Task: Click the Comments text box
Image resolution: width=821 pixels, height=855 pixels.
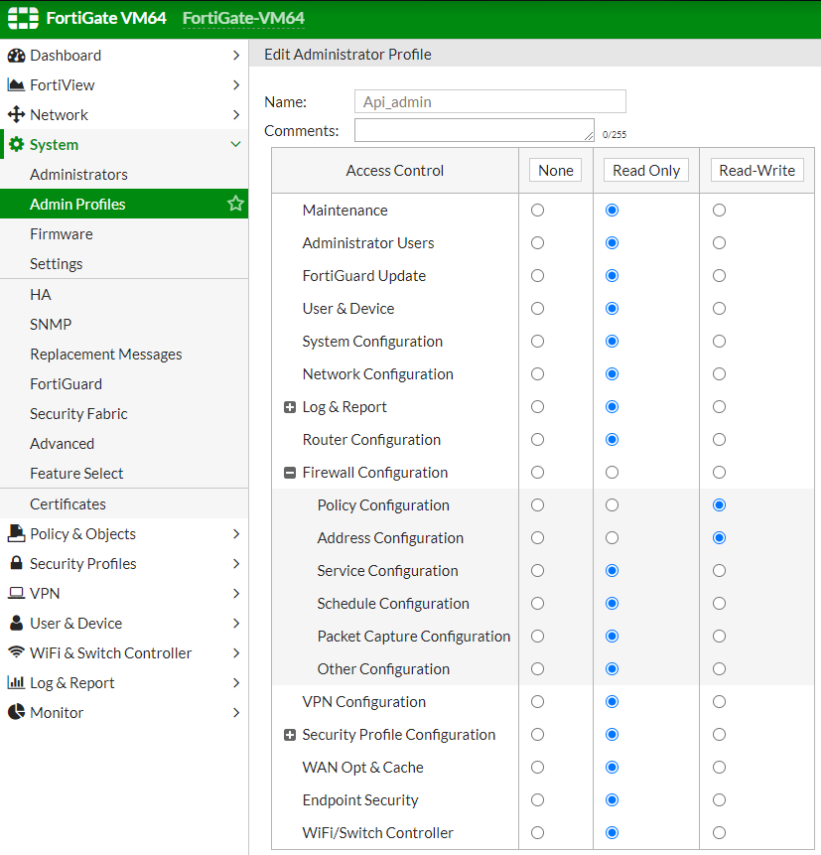Action: click(474, 130)
